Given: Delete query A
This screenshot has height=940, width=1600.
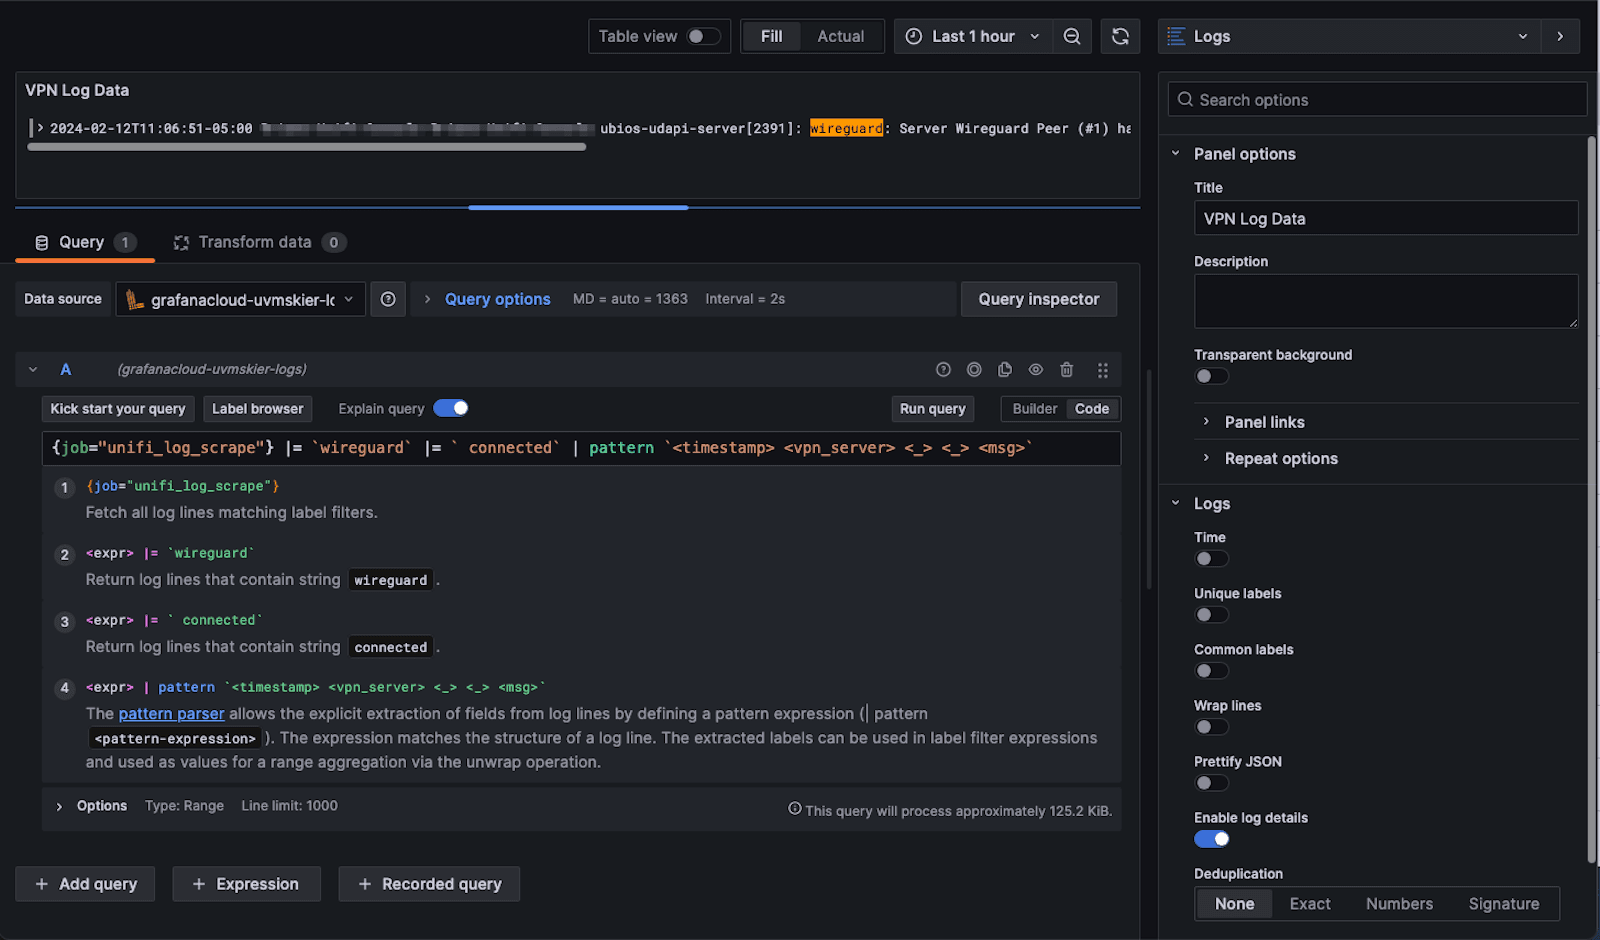Looking at the screenshot, I should [1067, 370].
